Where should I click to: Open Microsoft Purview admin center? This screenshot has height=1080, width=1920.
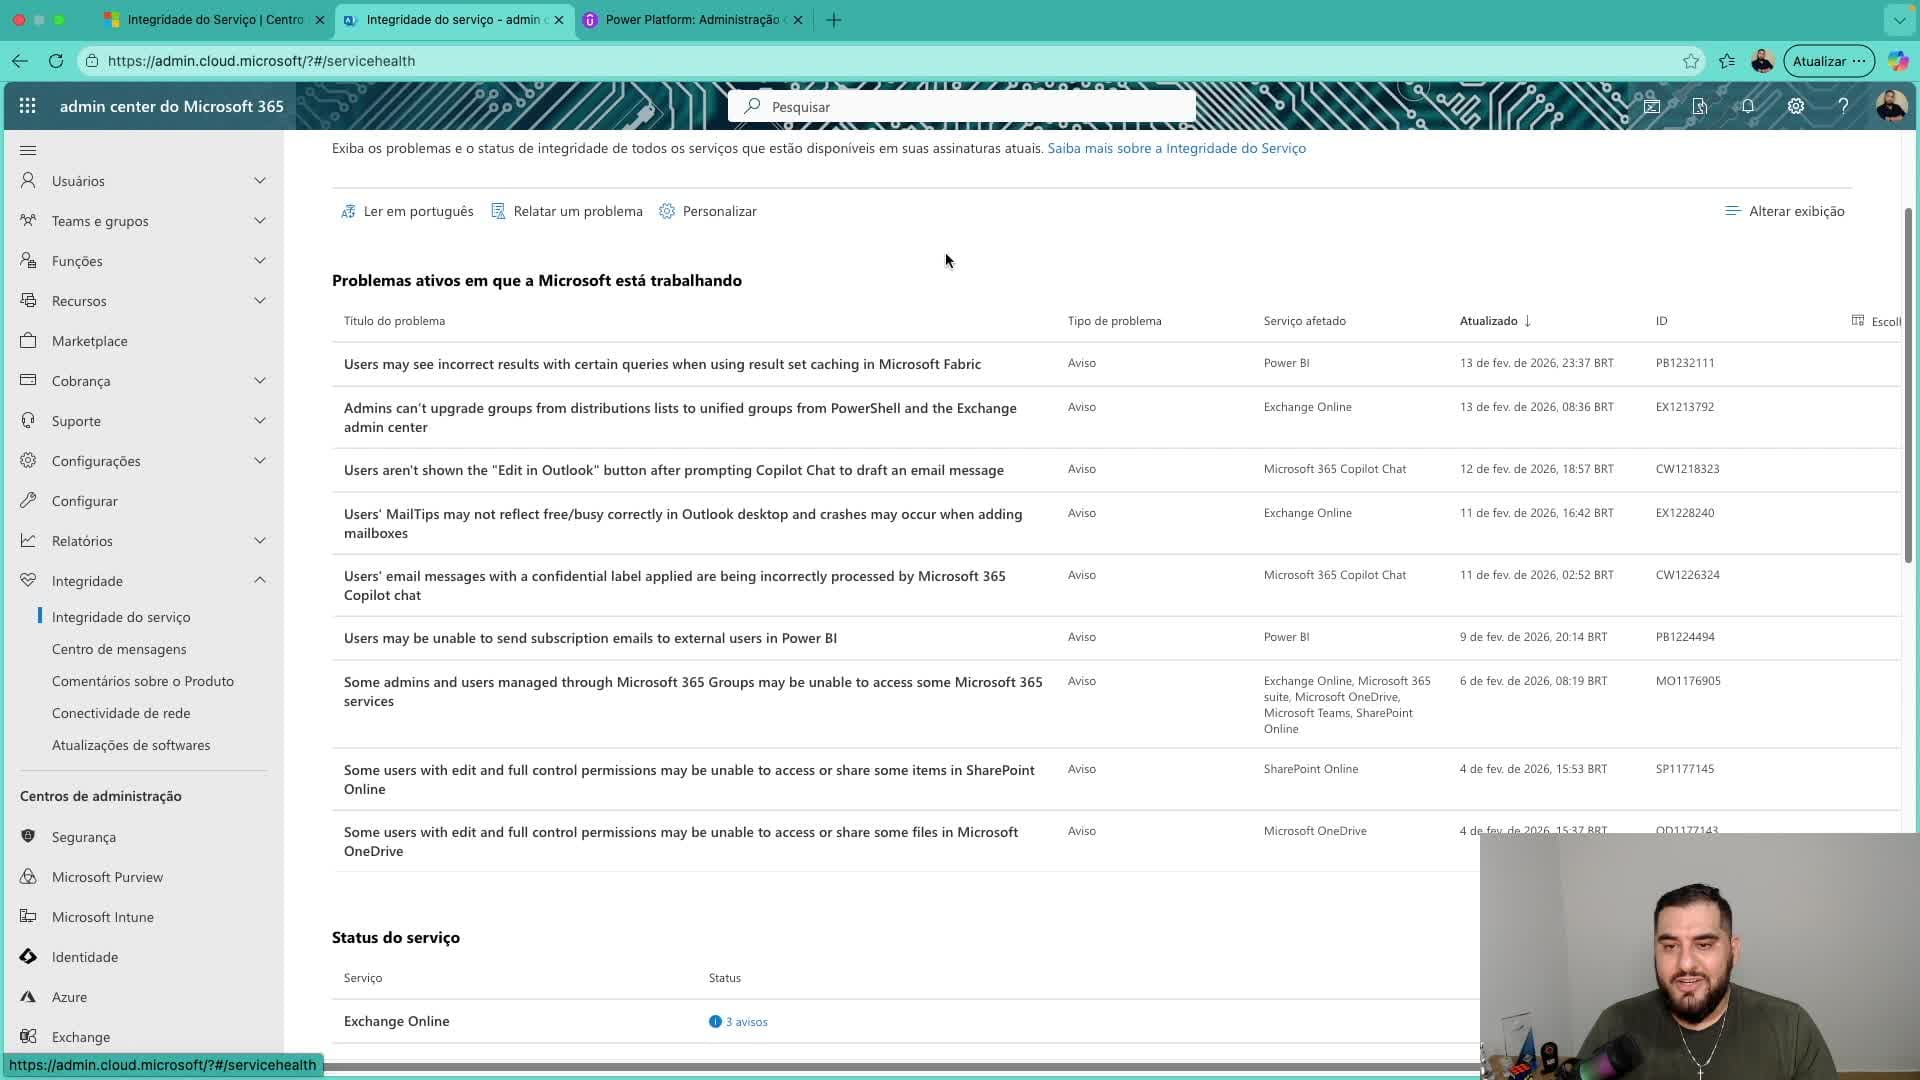tap(107, 877)
